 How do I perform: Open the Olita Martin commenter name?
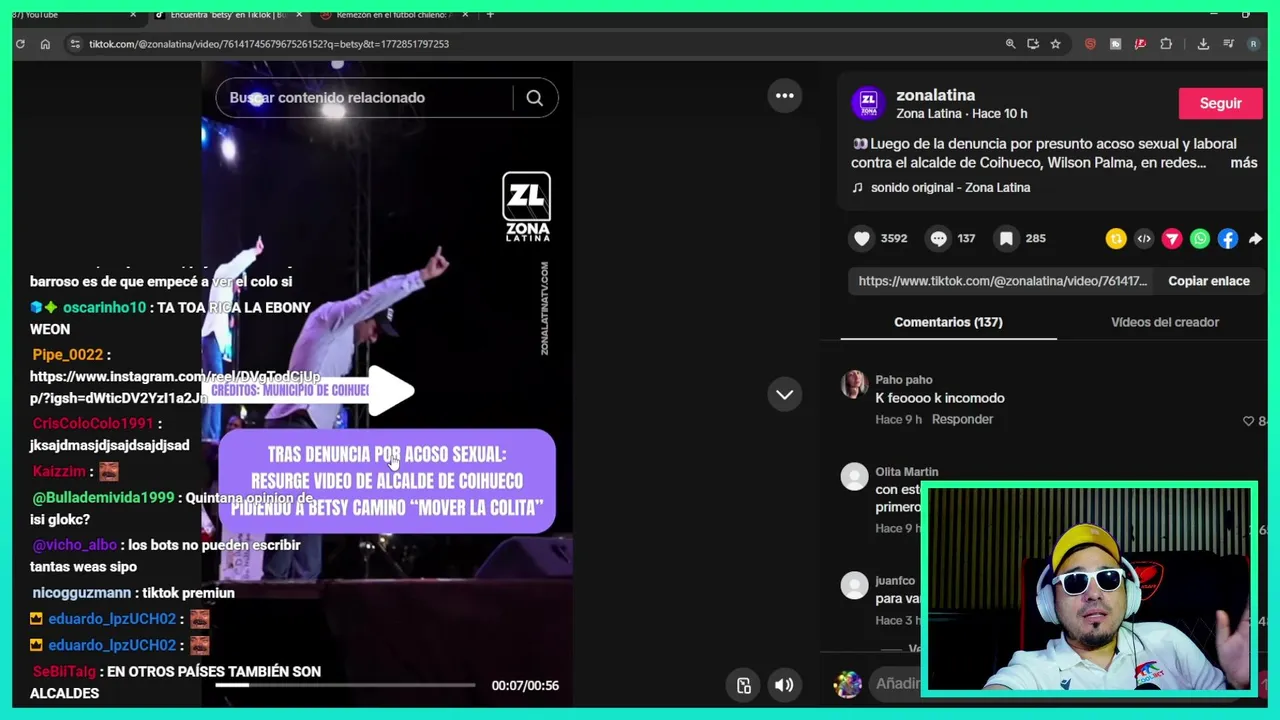(x=907, y=472)
